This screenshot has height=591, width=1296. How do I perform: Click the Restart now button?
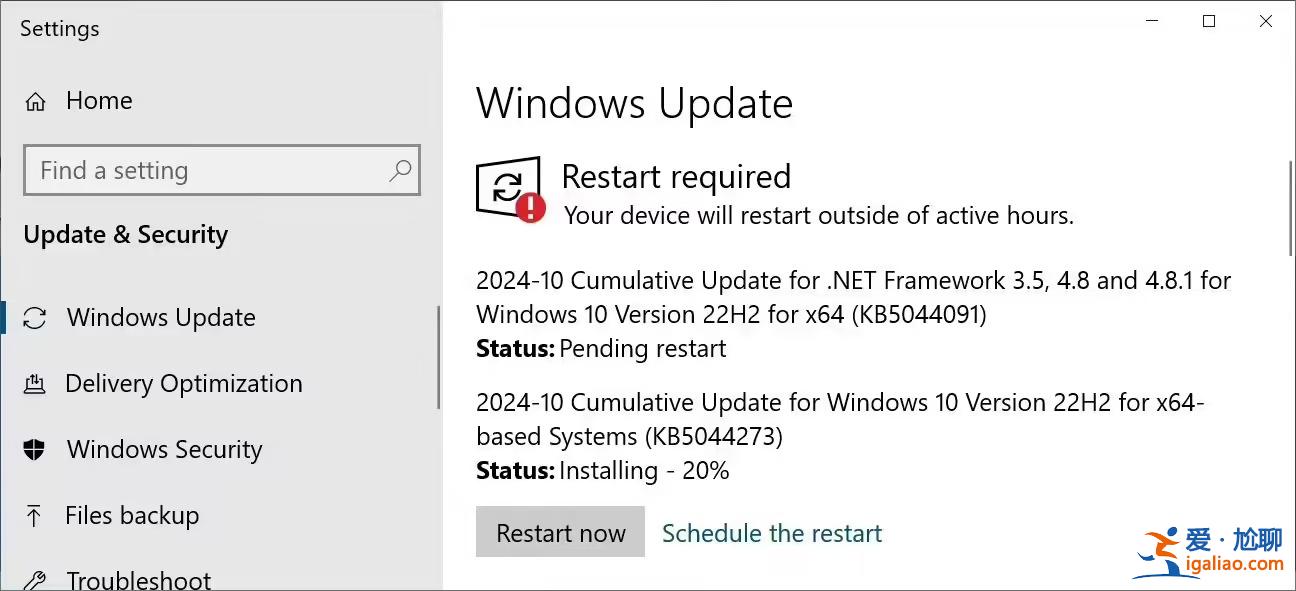point(560,532)
